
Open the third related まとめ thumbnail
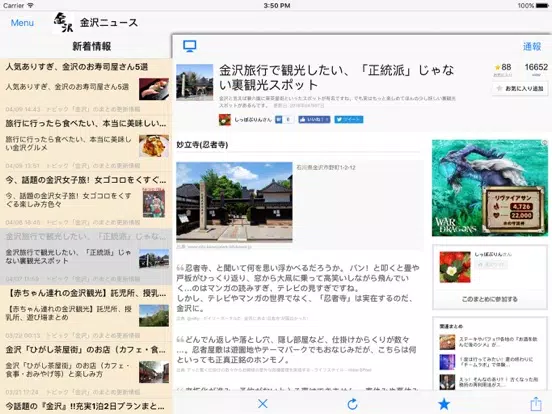coord(447,382)
